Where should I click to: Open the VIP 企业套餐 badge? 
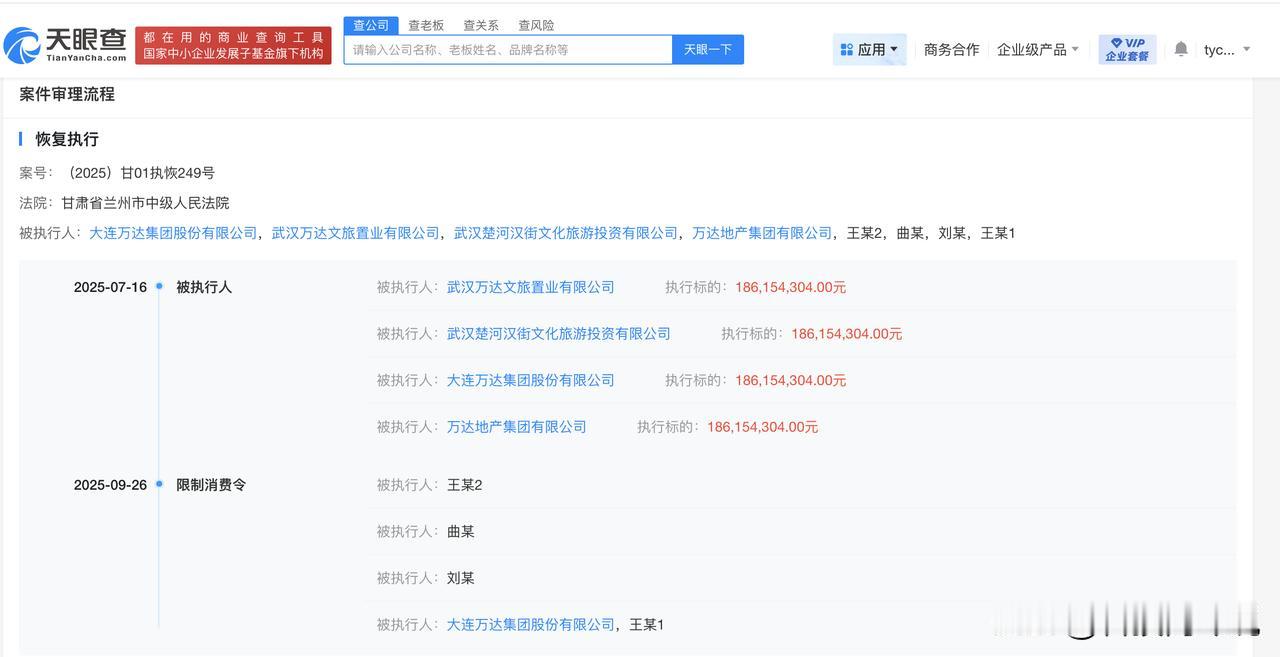point(1127,49)
